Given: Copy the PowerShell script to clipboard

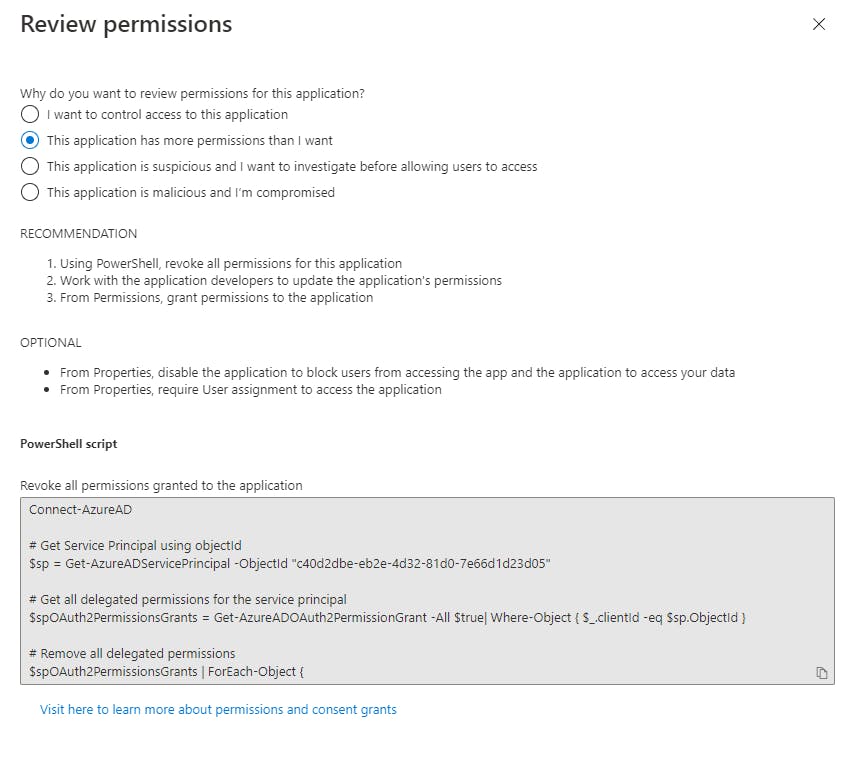Looking at the screenshot, I should [822, 673].
